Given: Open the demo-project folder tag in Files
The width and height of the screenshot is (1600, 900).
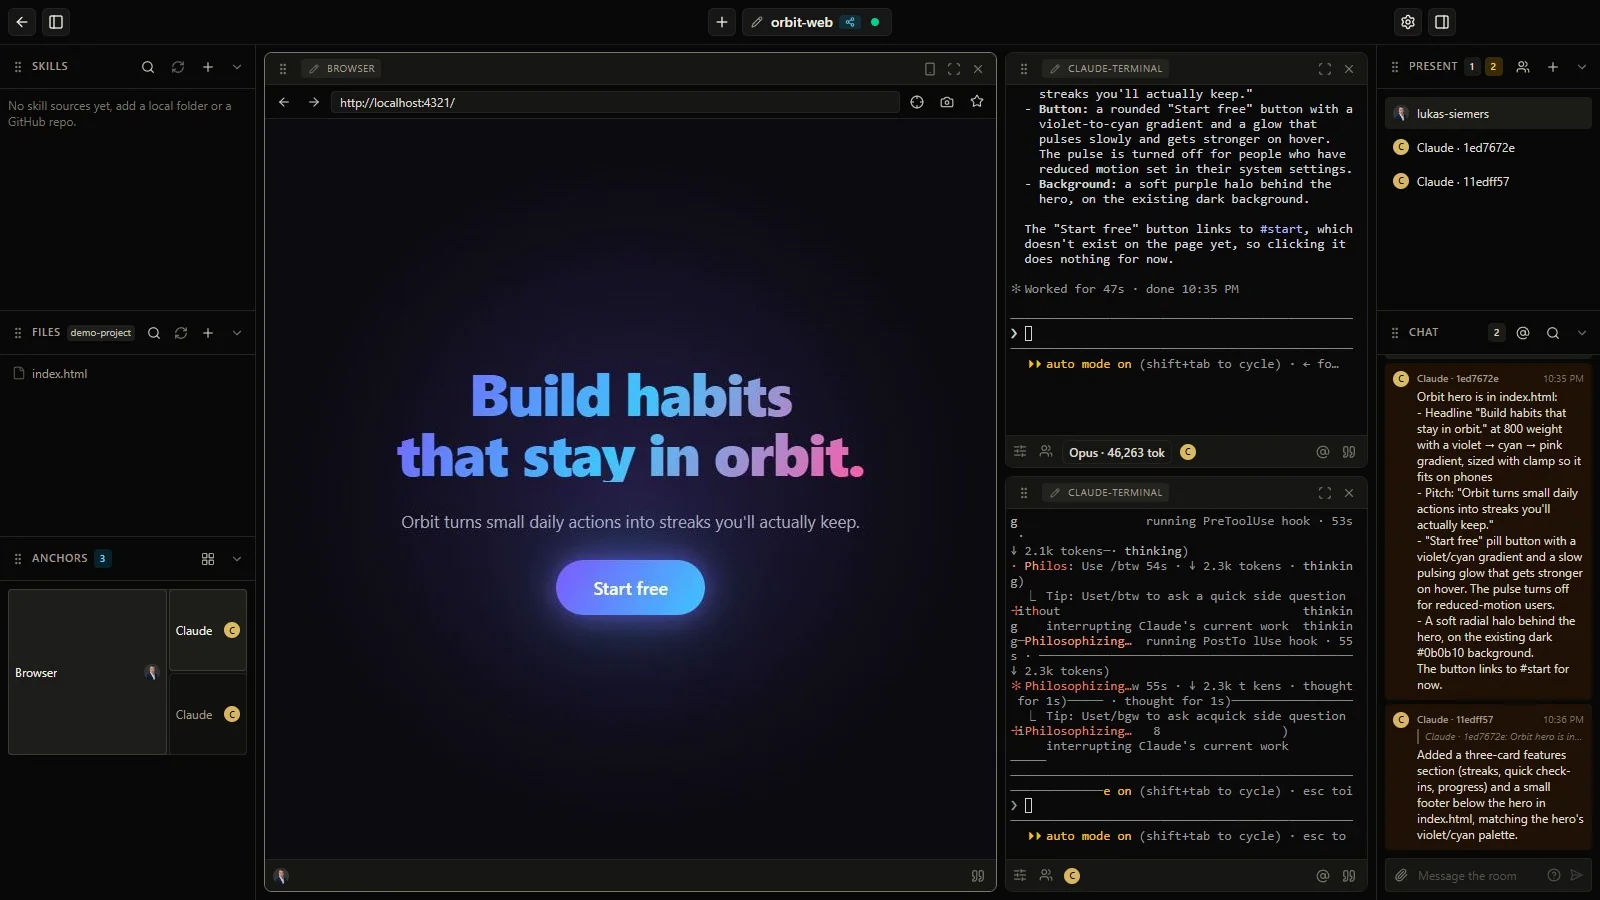Looking at the screenshot, I should [x=101, y=333].
